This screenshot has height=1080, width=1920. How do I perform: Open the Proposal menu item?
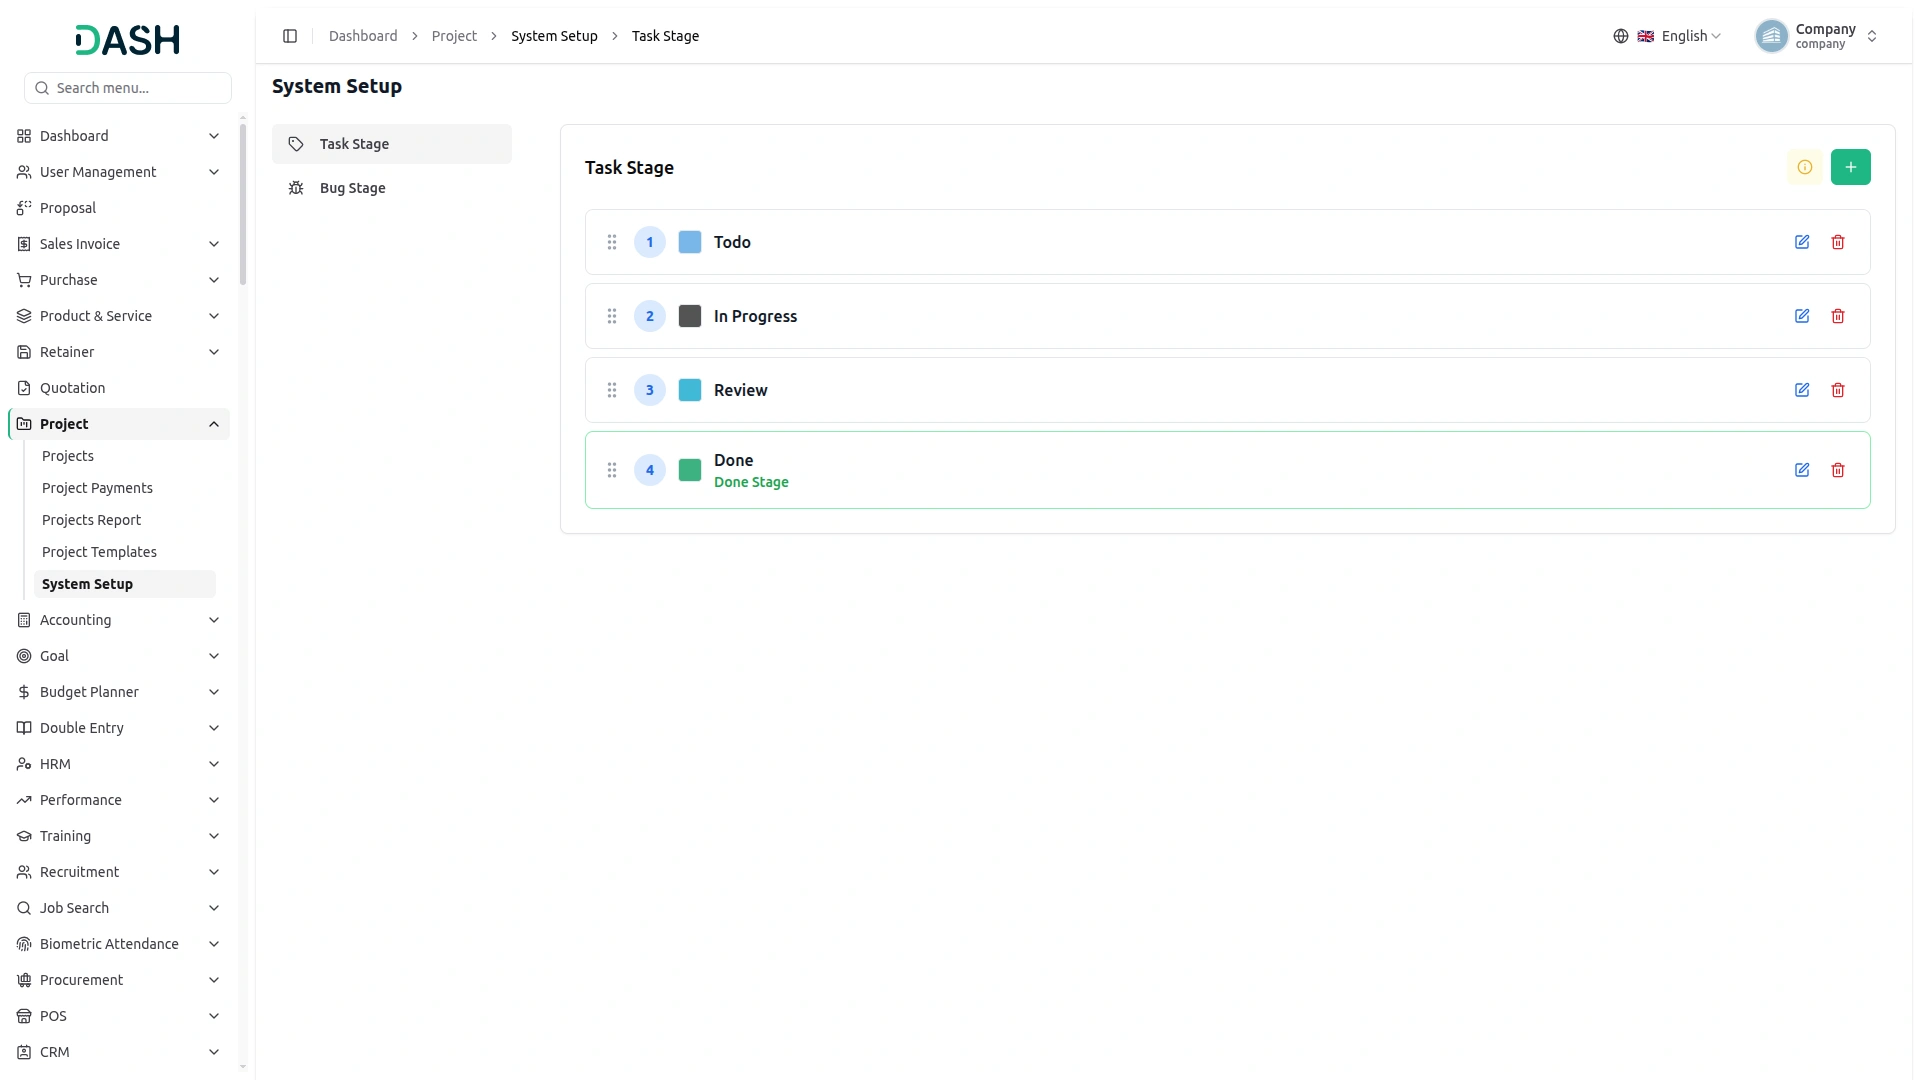tap(119, 208)
